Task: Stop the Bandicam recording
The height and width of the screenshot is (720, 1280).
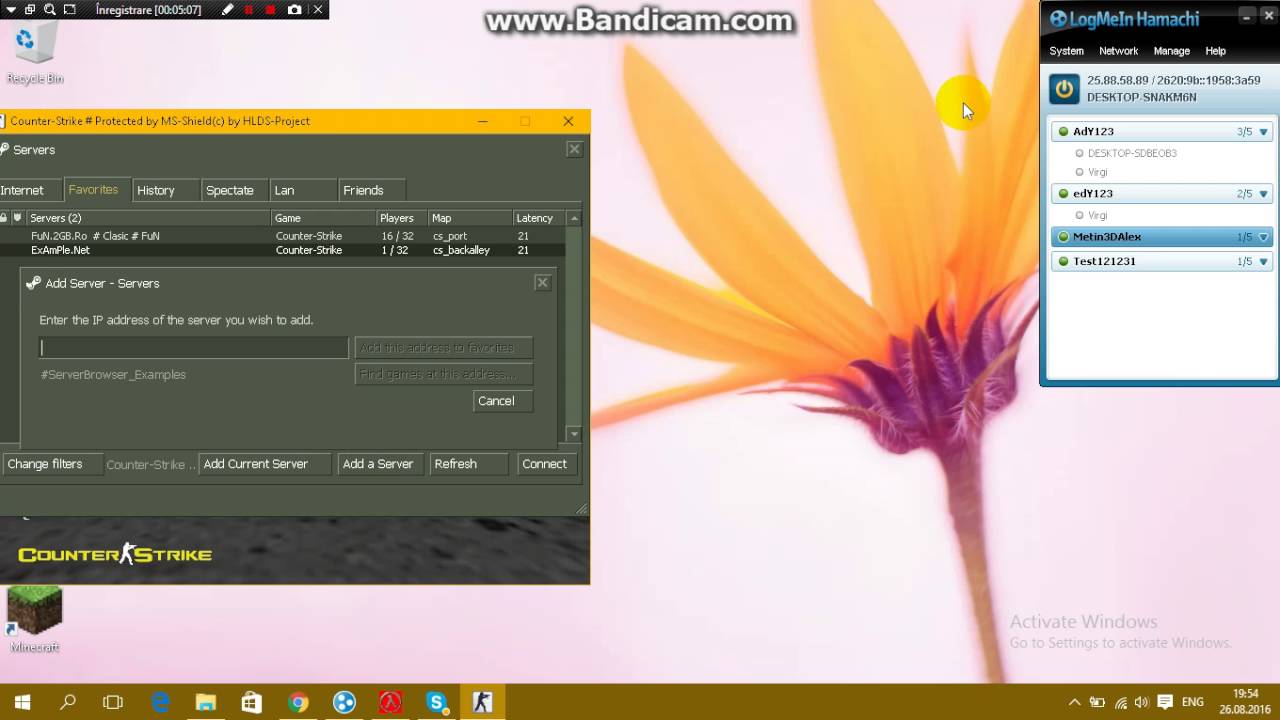Action: point(271,10)
